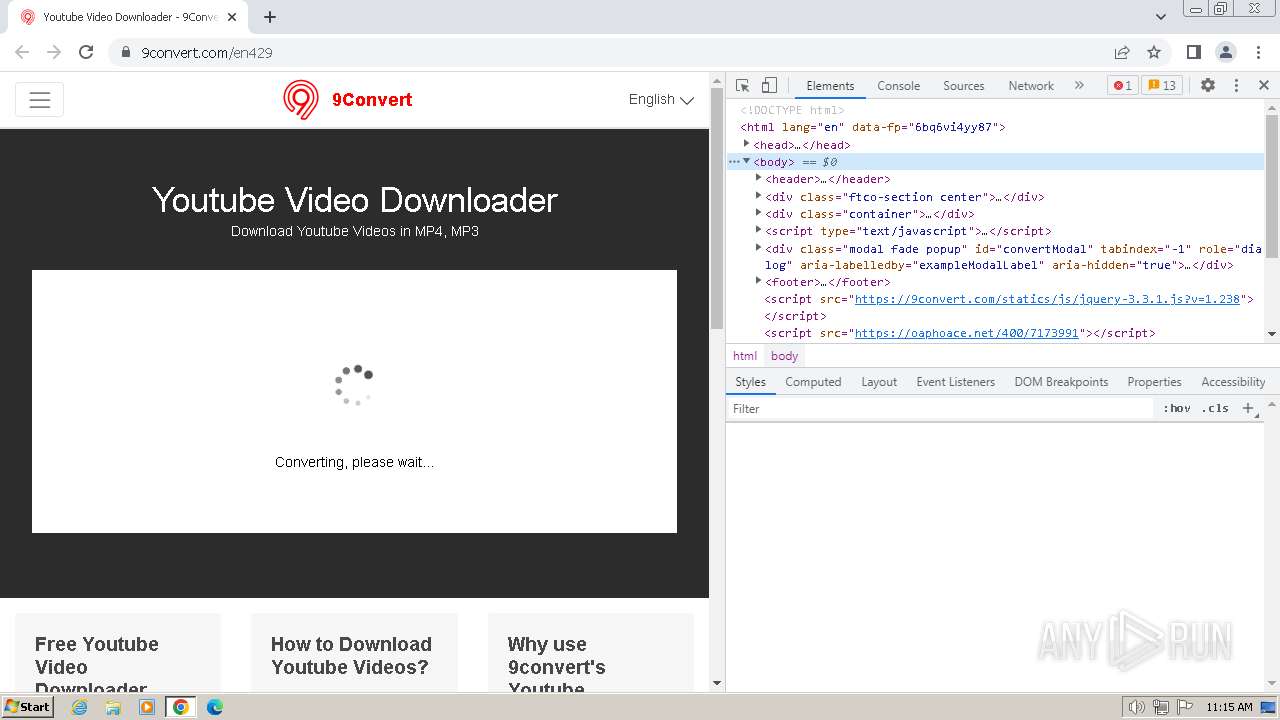
Task: Close the Youtube Video Downloader tab
Action: [x=232, y=17]
